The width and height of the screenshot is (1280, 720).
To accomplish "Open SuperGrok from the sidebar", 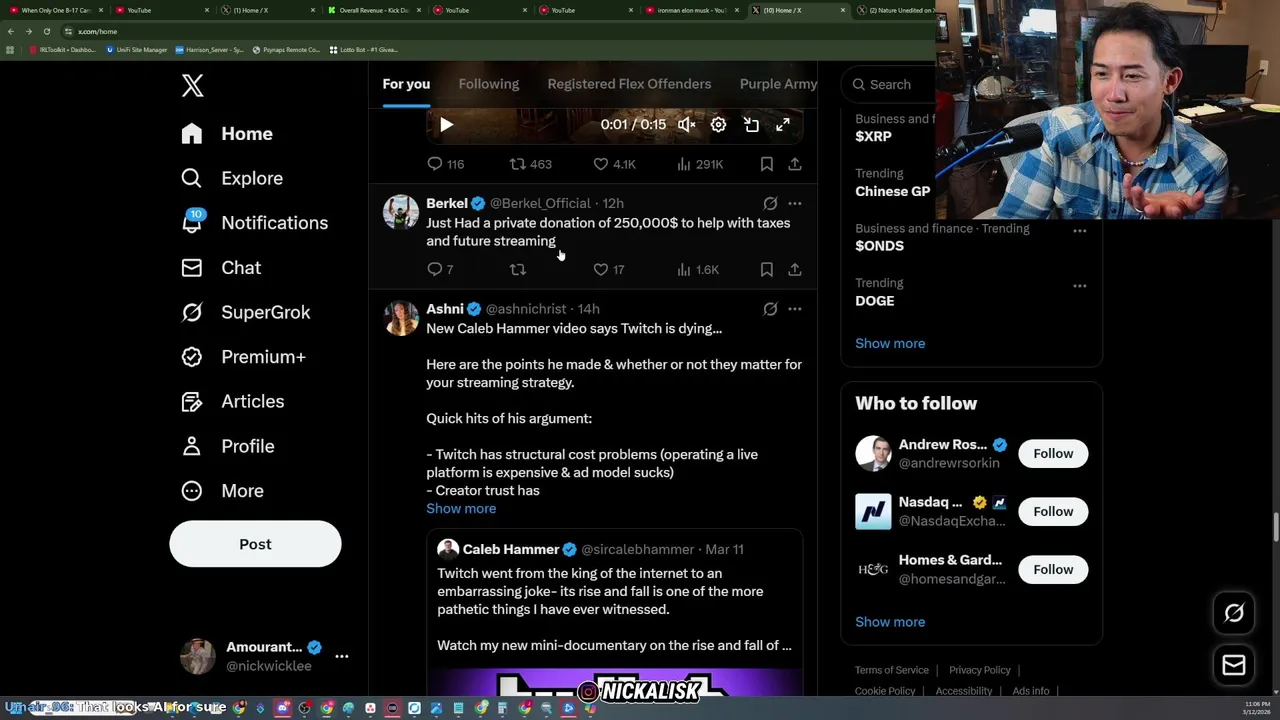I will coord(246,312).
